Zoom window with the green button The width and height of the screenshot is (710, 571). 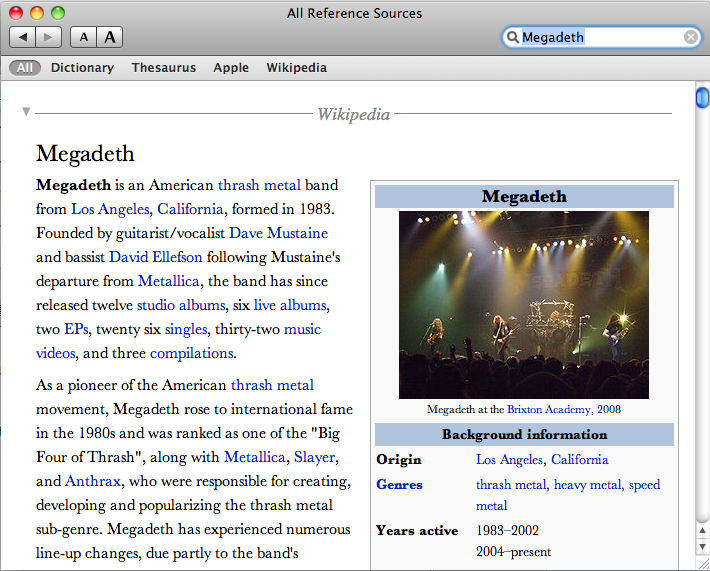tap(58, 13)
